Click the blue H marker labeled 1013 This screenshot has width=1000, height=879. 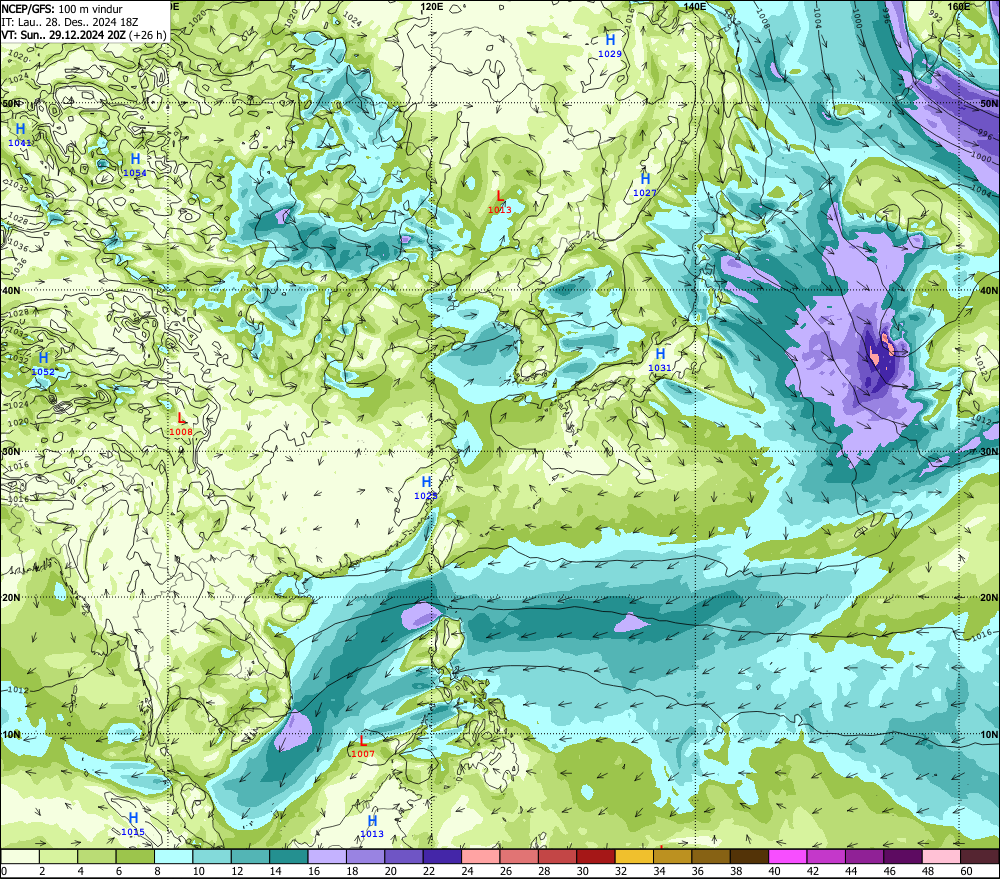point(372,820)
